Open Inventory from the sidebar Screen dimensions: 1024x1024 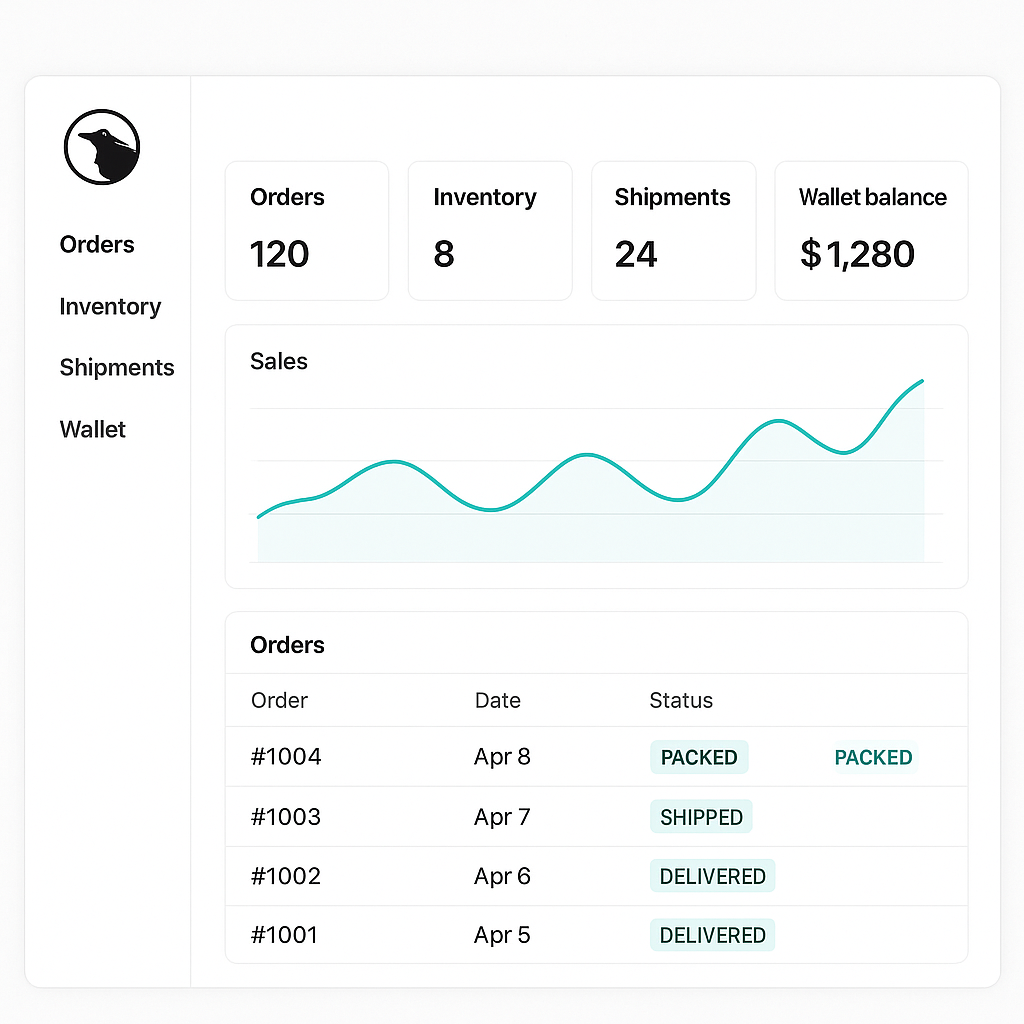point(110,307)
